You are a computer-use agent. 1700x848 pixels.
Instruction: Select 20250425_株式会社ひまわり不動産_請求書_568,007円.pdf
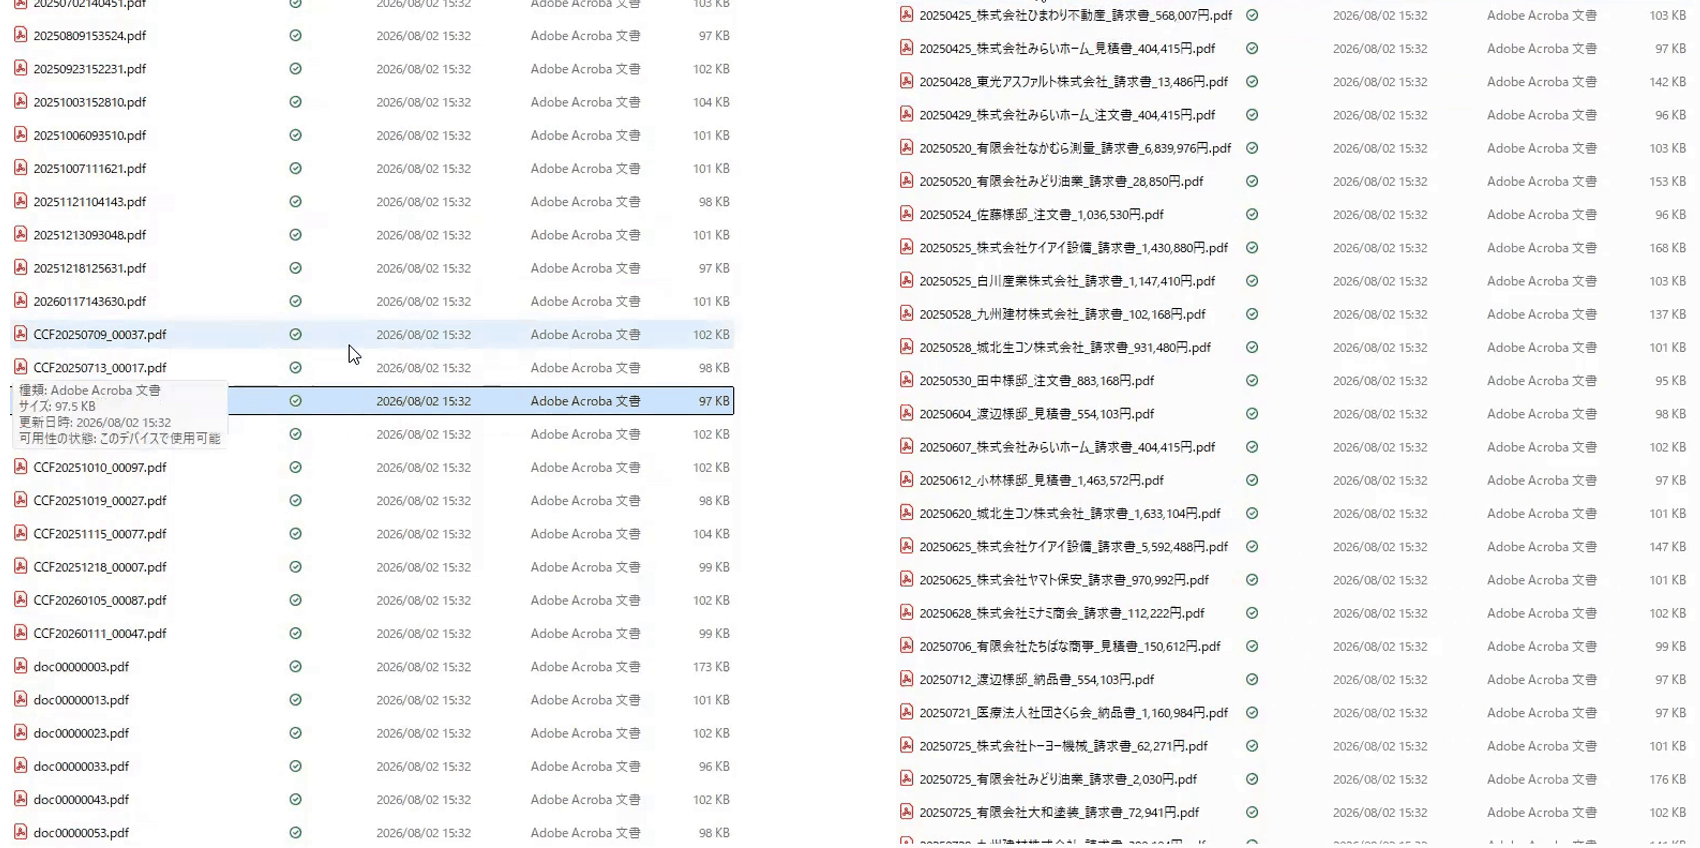tap(1076, 15)
